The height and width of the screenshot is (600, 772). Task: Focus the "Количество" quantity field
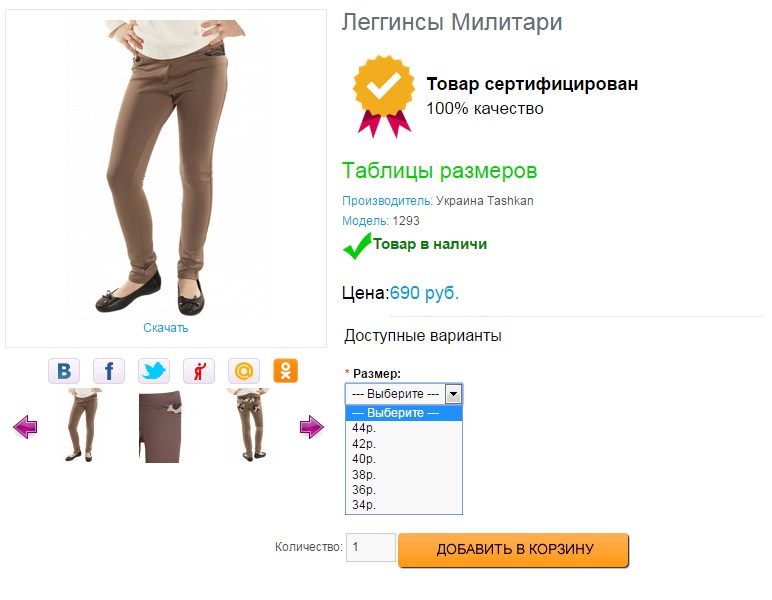pyautogui.click(x=370, y=548)
